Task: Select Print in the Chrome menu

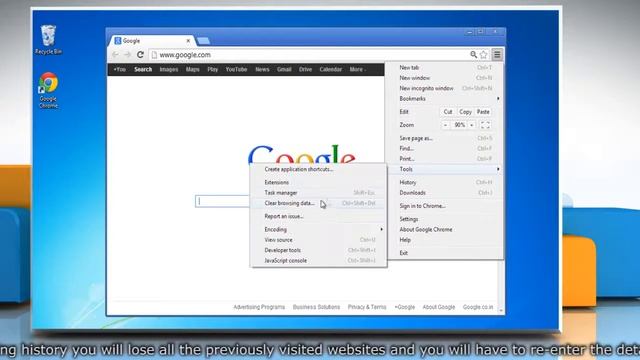Action: 445,159
